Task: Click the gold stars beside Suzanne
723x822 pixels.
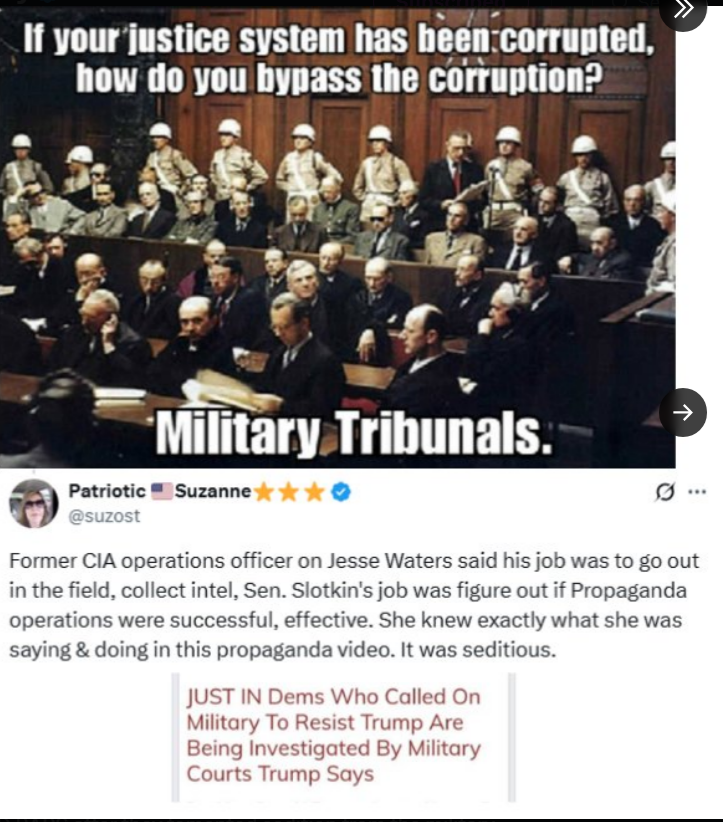Action: [x=289, y=493]
